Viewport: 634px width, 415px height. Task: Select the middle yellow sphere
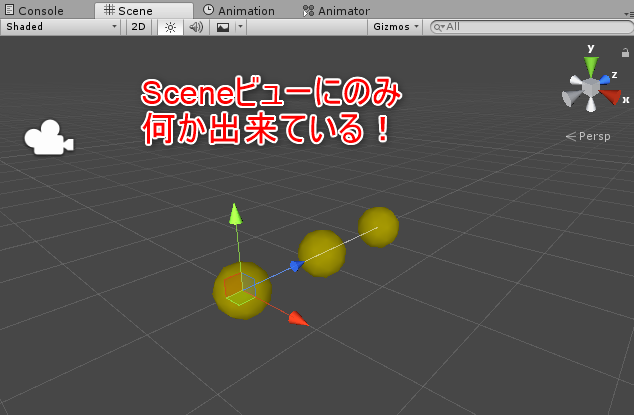click(x=322, y=254)
